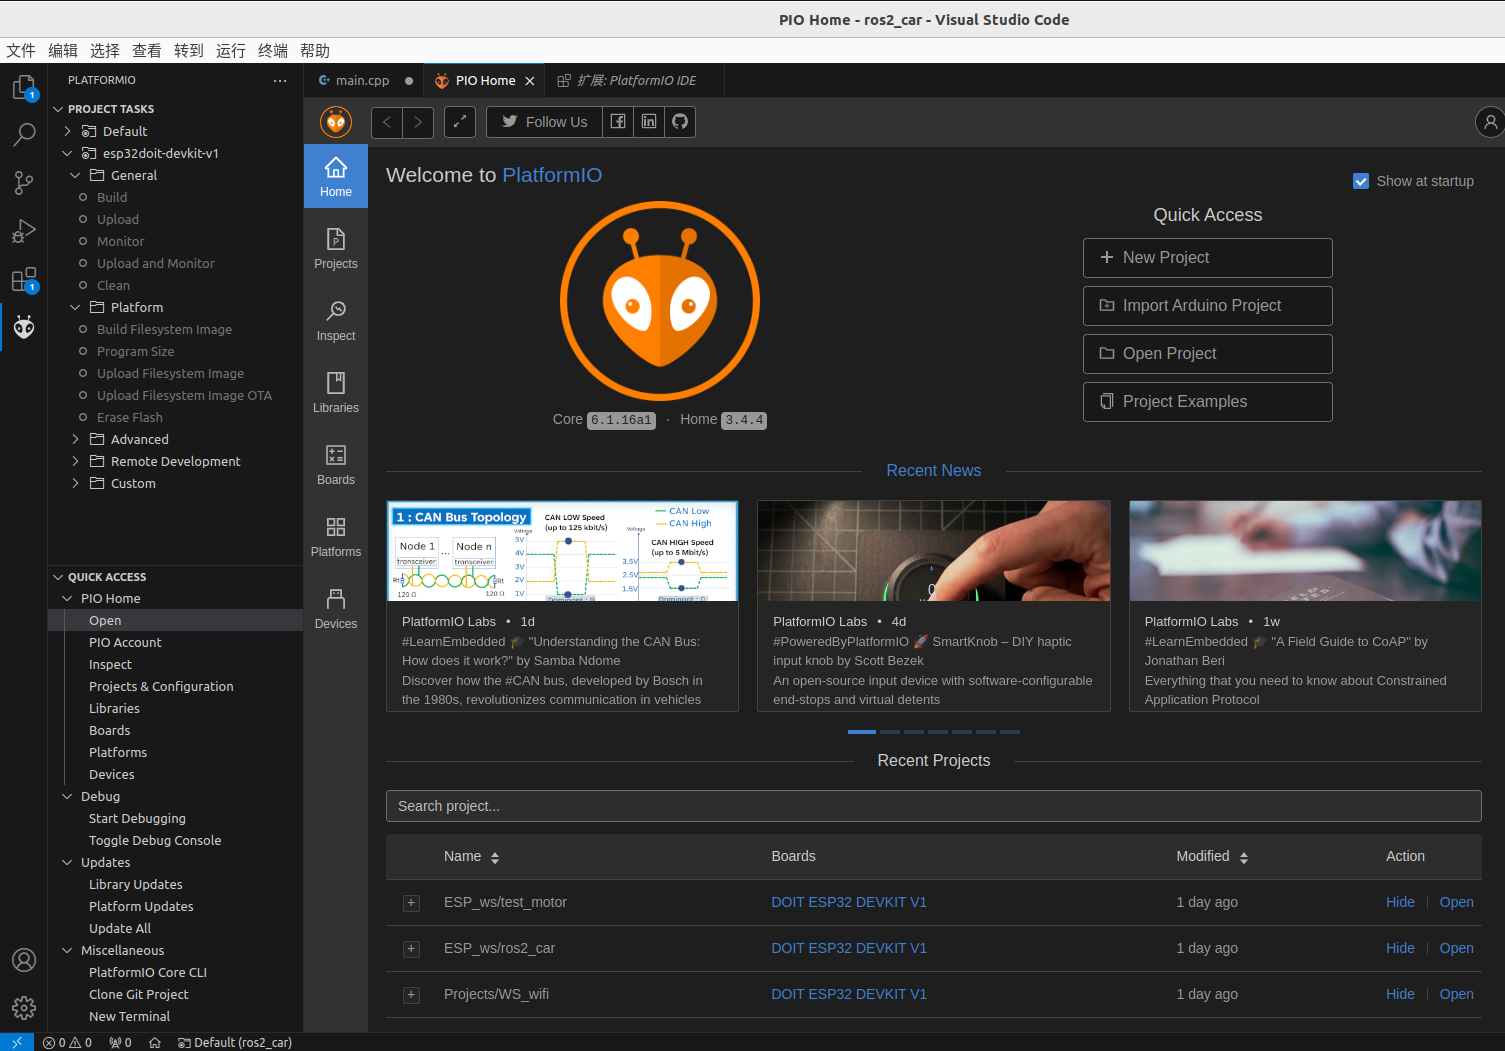Open the Libraries section of PIO Home

tap(335, 391)
